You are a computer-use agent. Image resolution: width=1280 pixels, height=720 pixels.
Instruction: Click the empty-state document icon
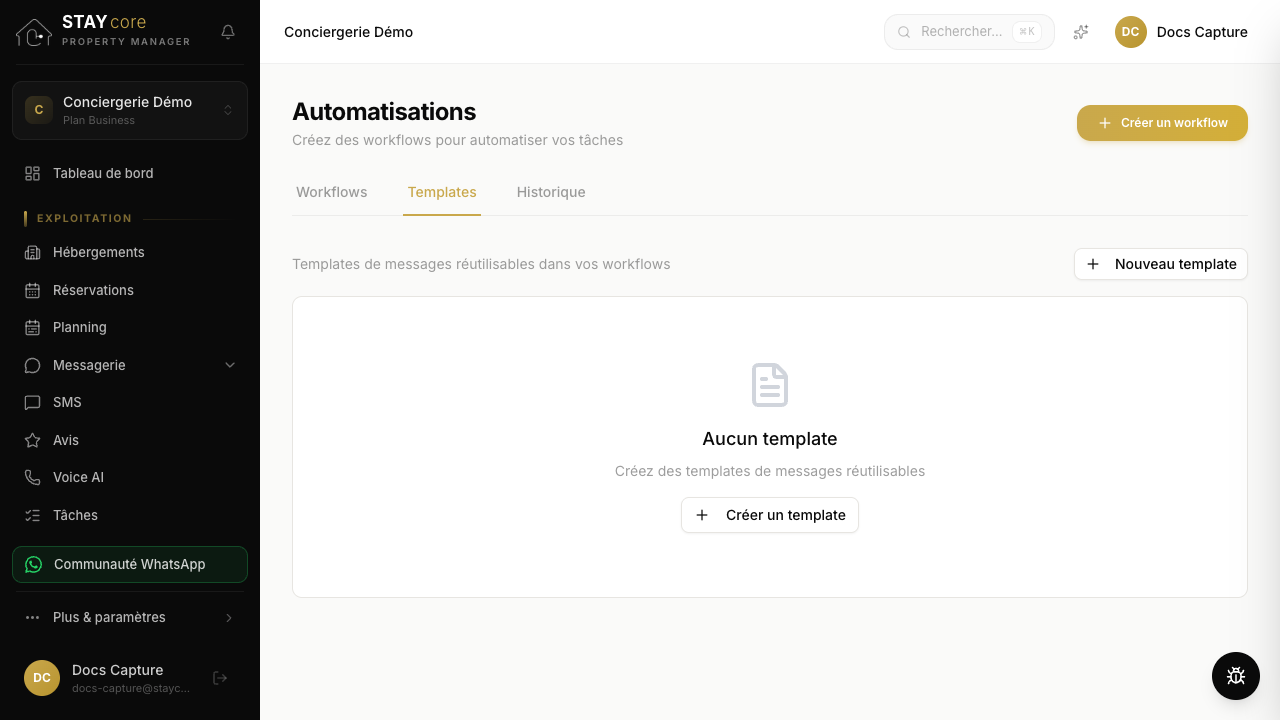tap(770, 385)
